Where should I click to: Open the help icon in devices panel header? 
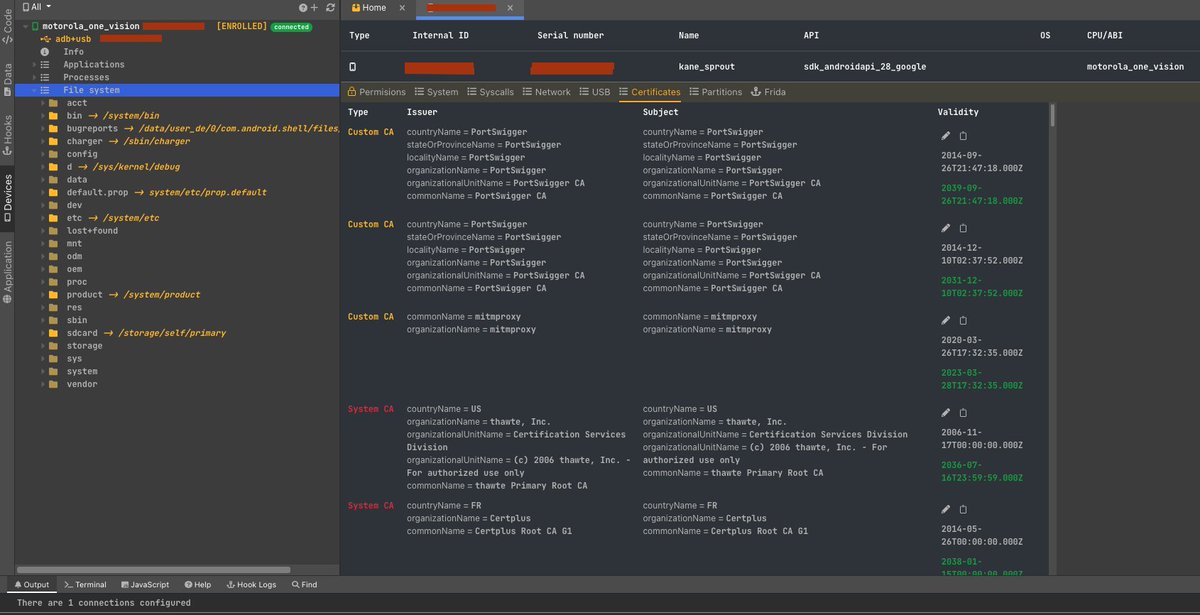coord(301,7)
